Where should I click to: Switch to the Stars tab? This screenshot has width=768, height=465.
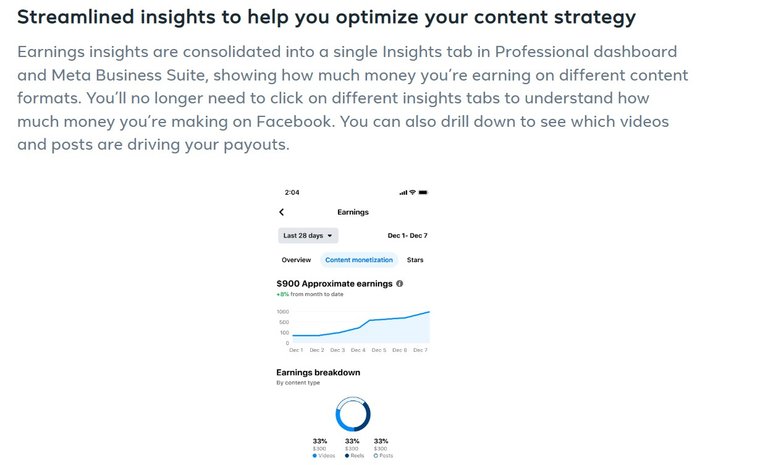point(415,260)
